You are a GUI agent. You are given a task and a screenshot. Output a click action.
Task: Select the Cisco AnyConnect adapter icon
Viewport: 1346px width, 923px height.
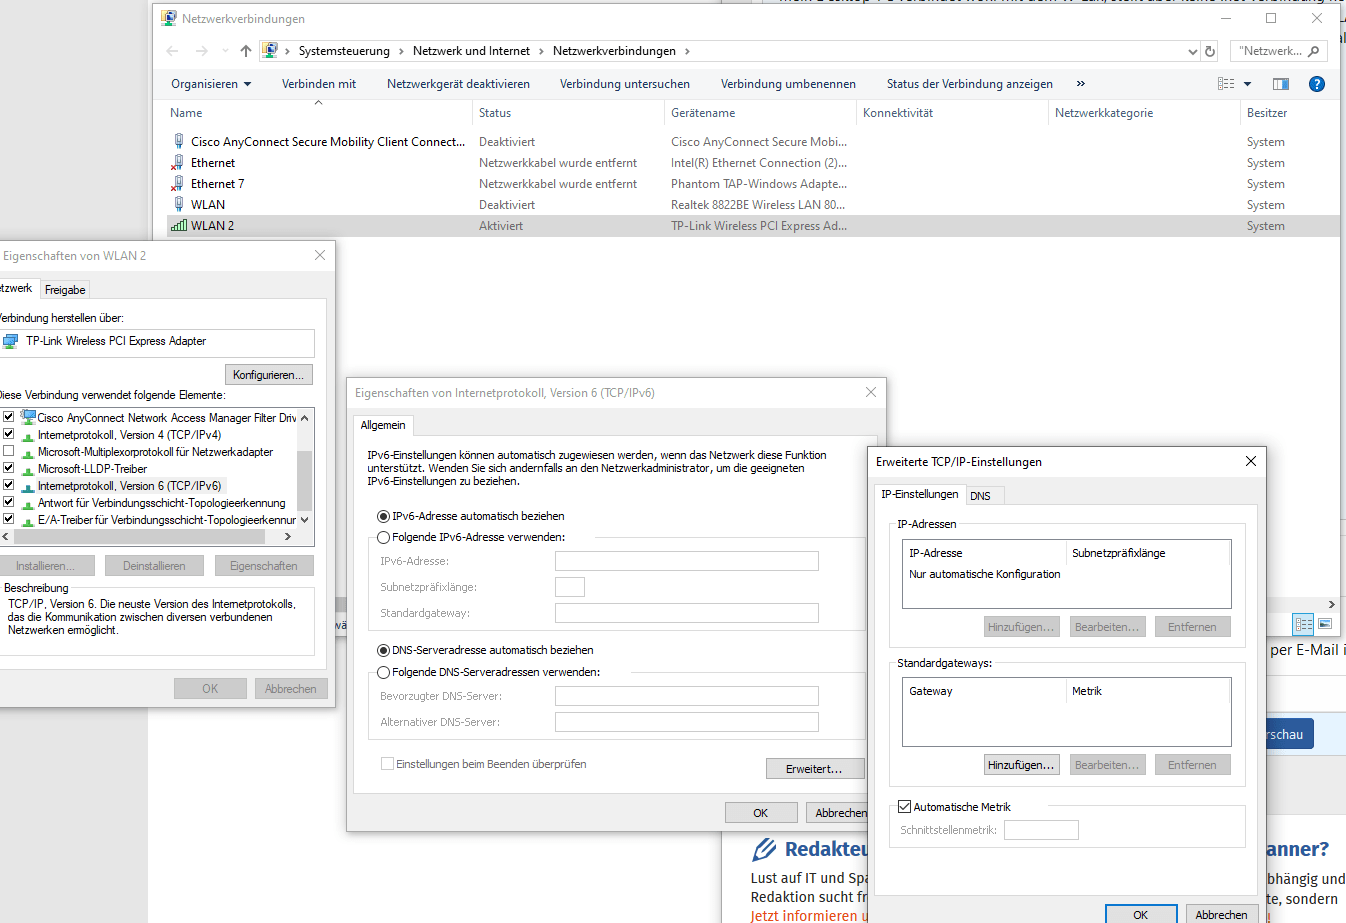(x=179, y=142)
